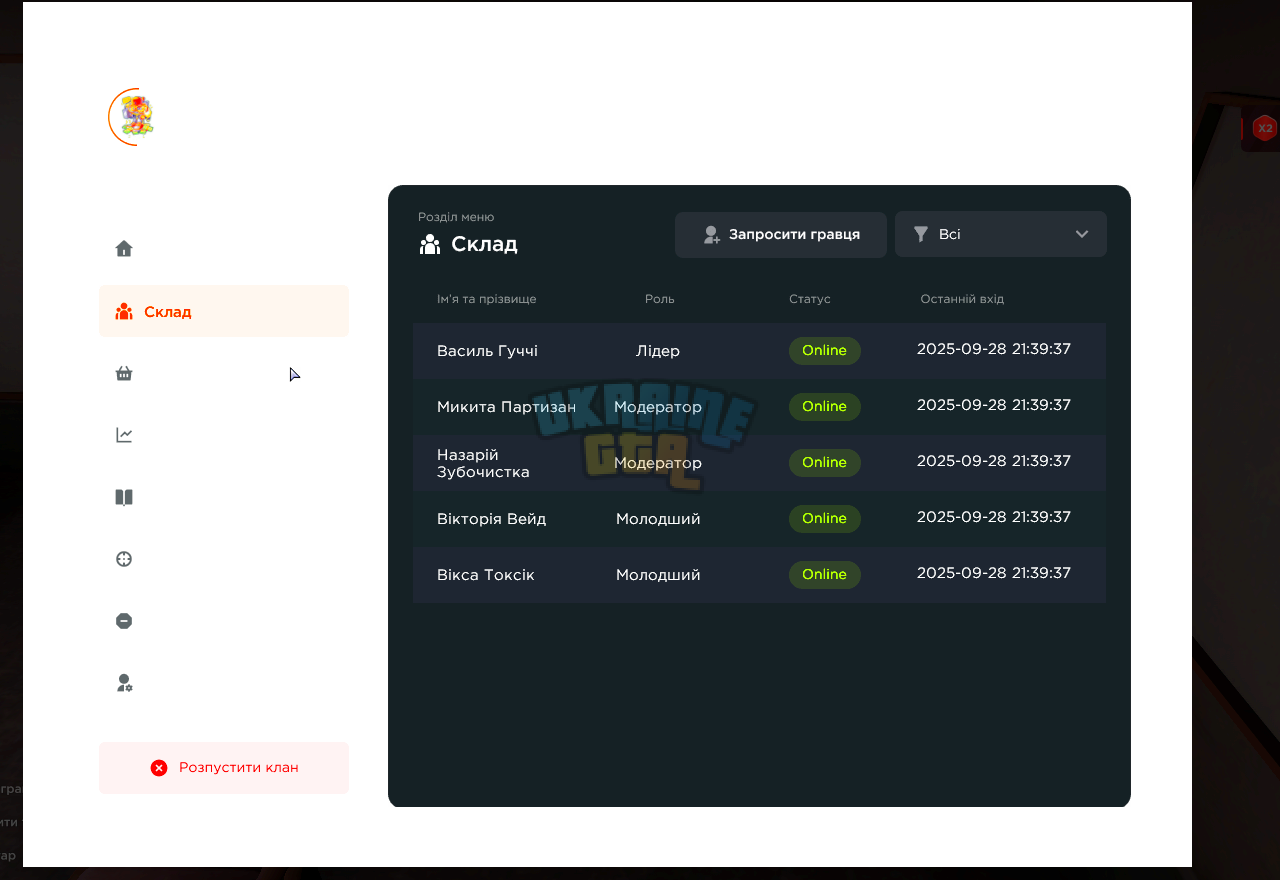Click Online status badge for Назарій Зубочистка

click(x=825, y=463)
